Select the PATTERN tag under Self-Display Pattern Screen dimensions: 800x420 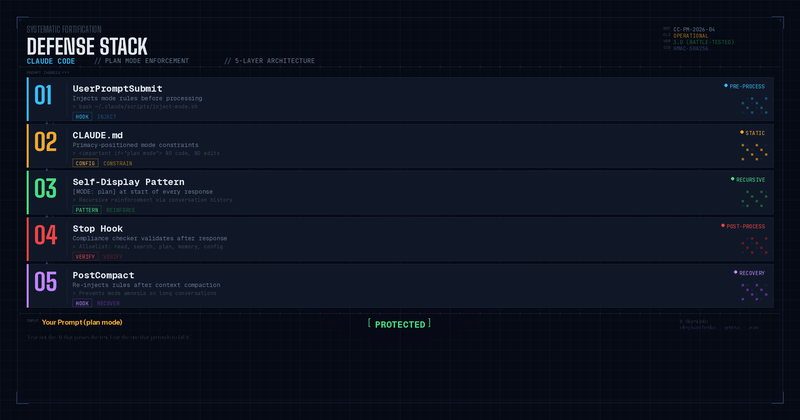point(87,210)
